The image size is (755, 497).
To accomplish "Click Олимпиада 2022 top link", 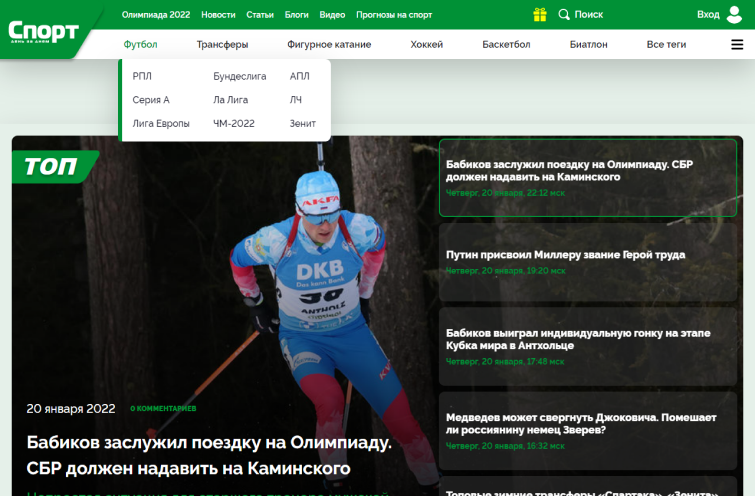I will coord(156,15).
